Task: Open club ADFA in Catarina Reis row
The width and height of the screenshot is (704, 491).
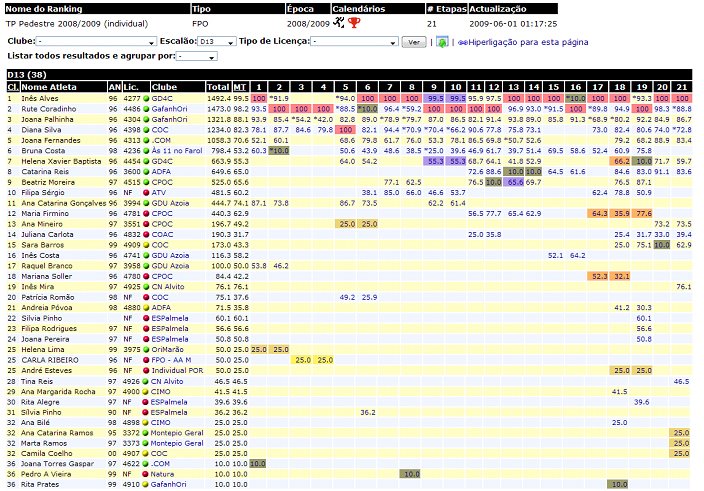Action: click(161, 171)
